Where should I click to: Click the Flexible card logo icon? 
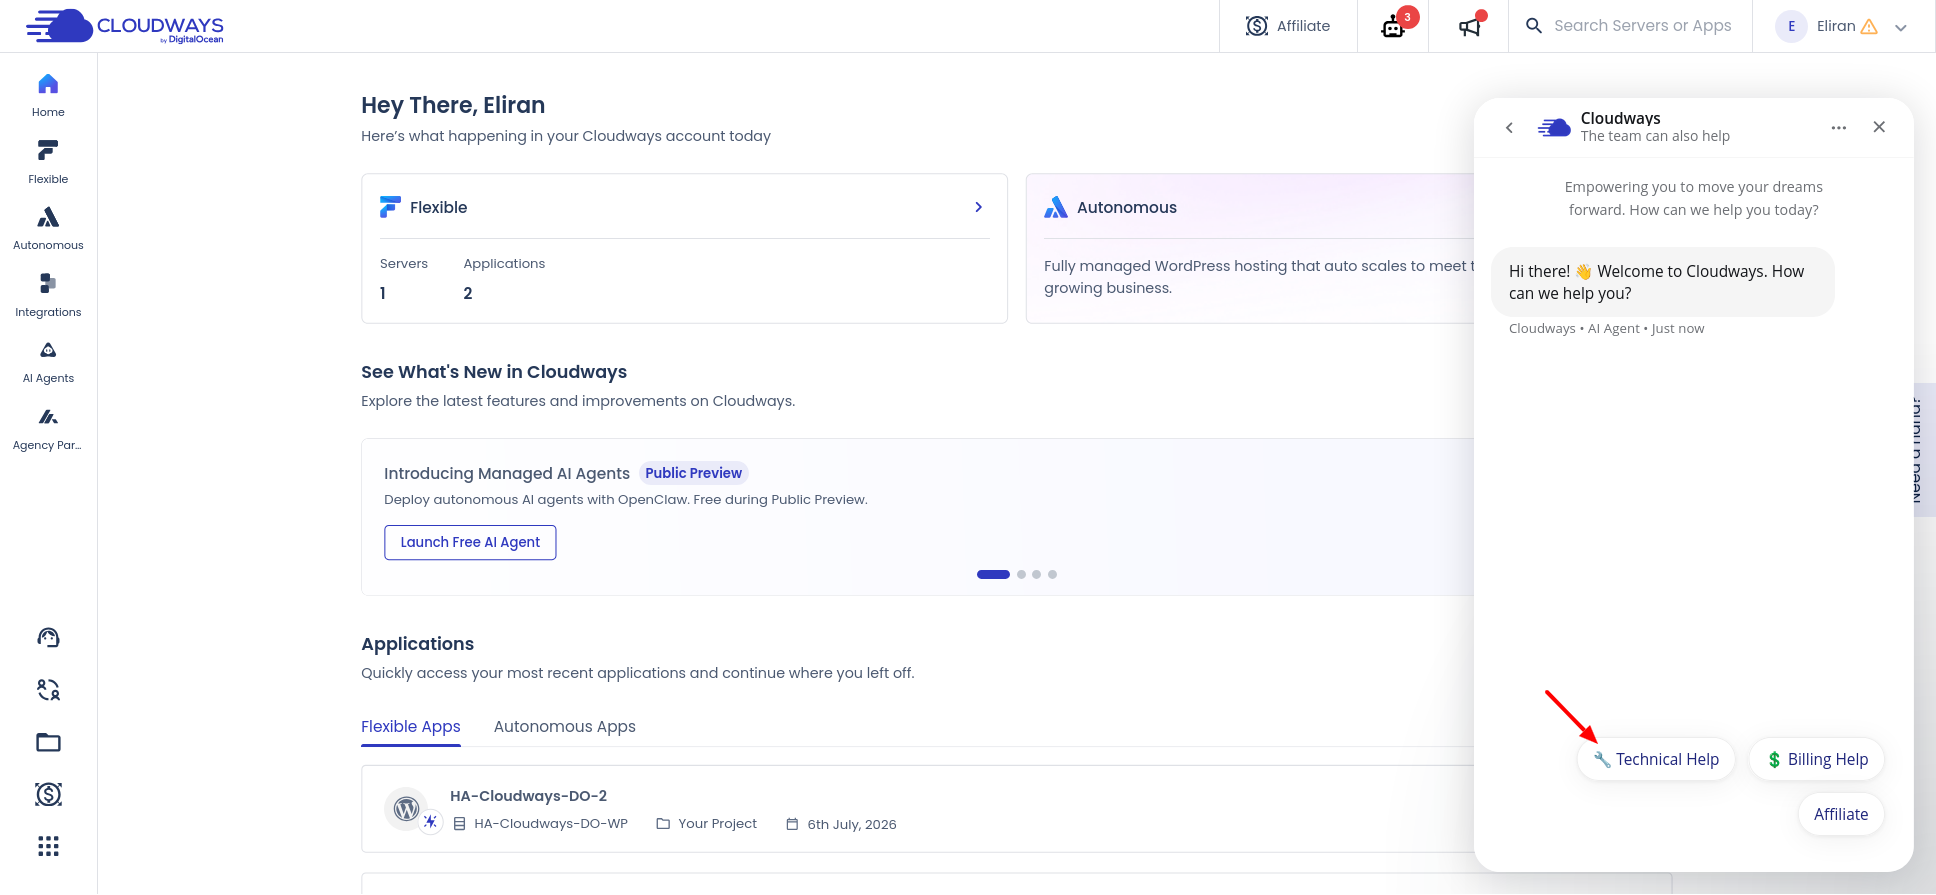(x=390, y=207)
